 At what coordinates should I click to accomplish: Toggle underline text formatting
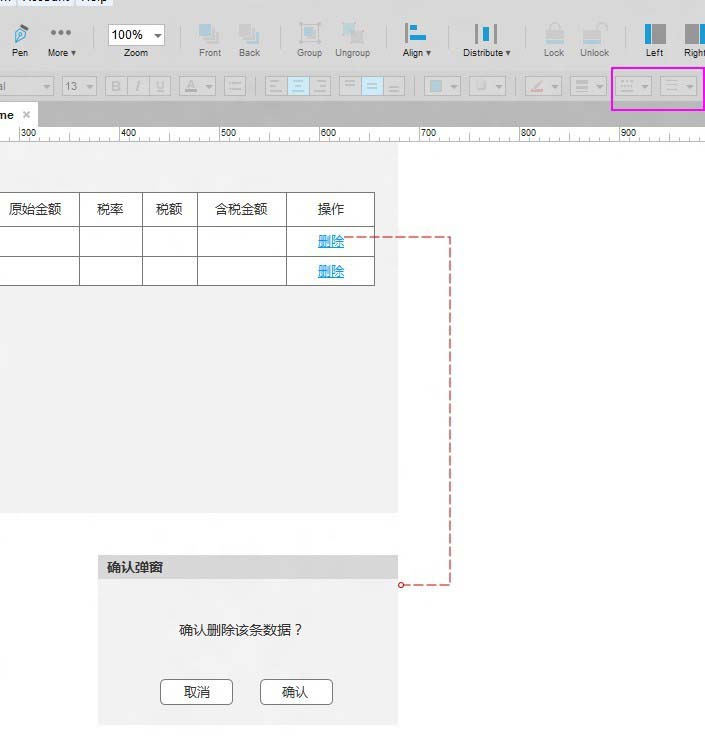[160, 86]
